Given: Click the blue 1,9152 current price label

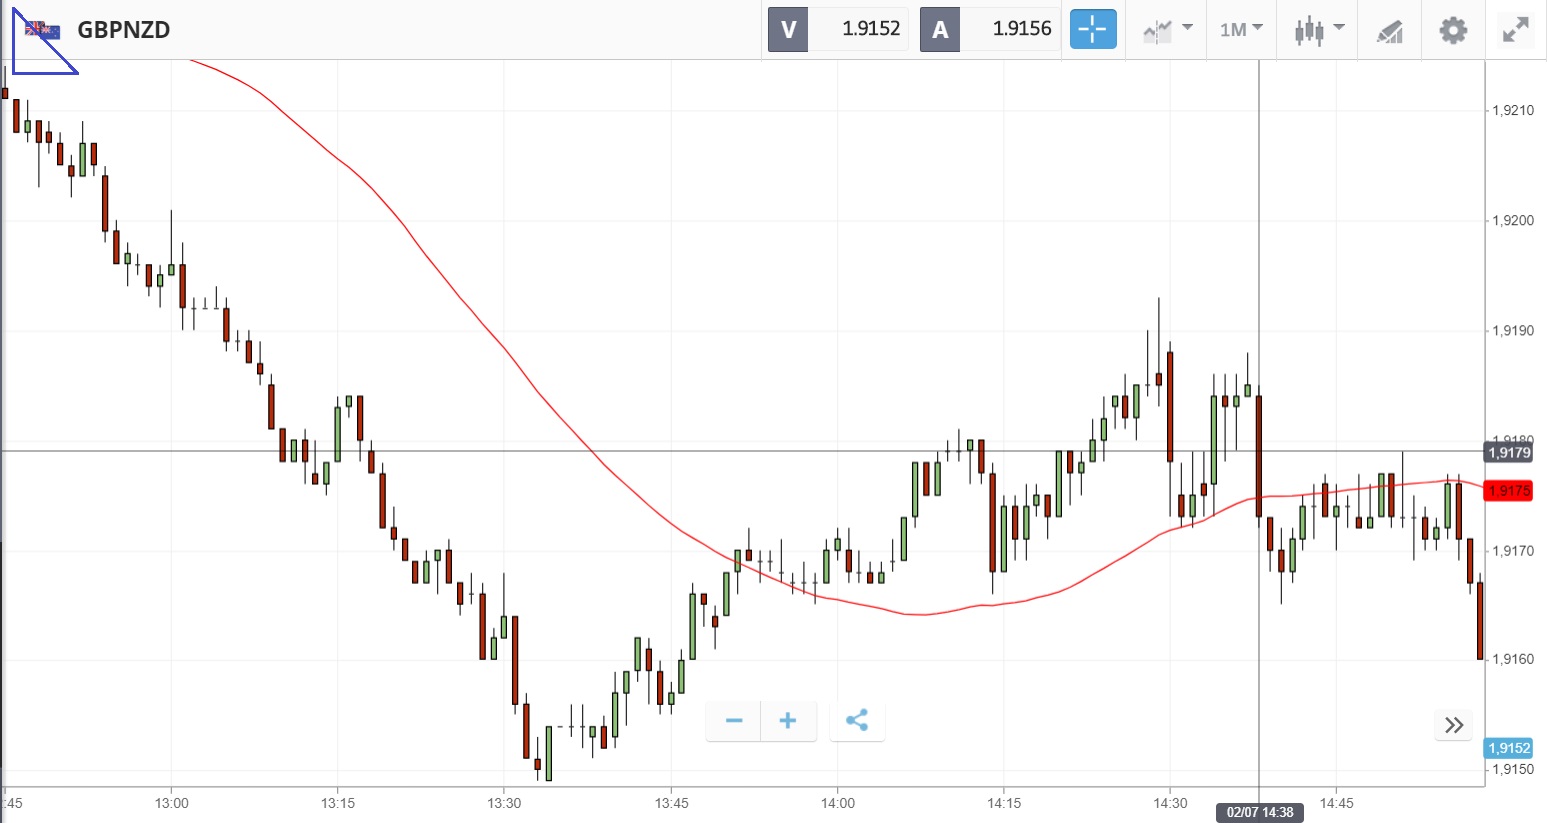Looking at the screenshot, I should point(1509,748).
